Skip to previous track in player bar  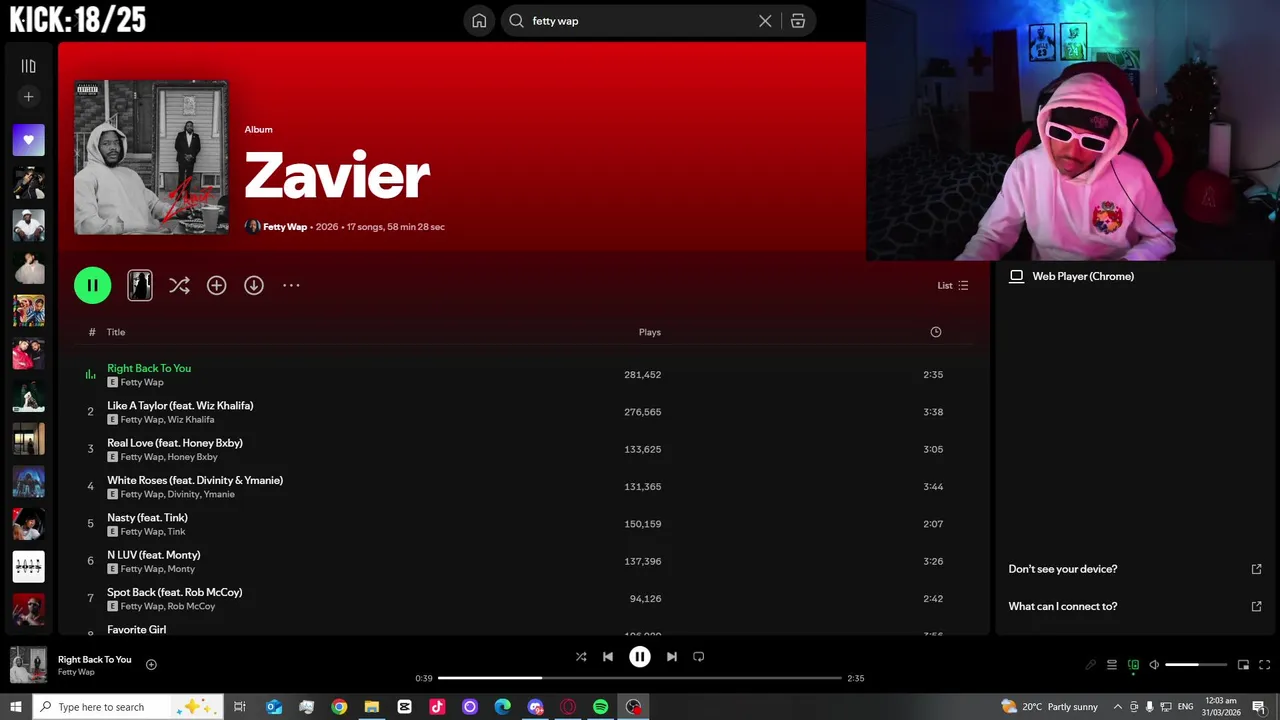[608, 657]
